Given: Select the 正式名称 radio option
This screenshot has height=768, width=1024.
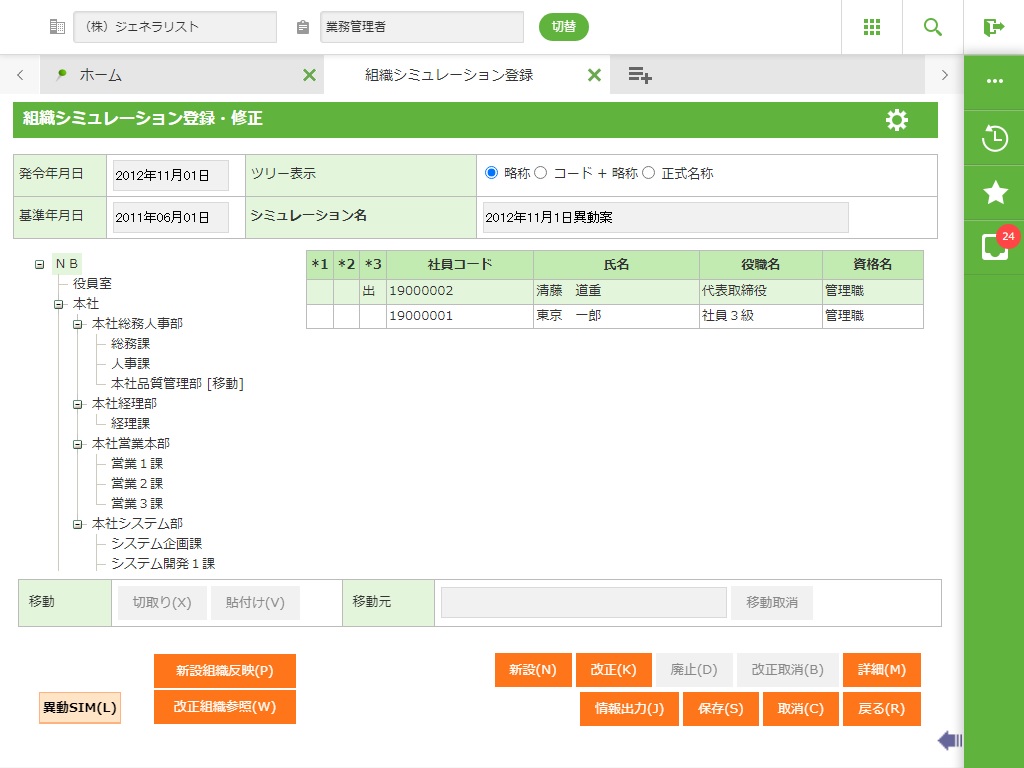Looking at the screenshot, I should 648,173.
